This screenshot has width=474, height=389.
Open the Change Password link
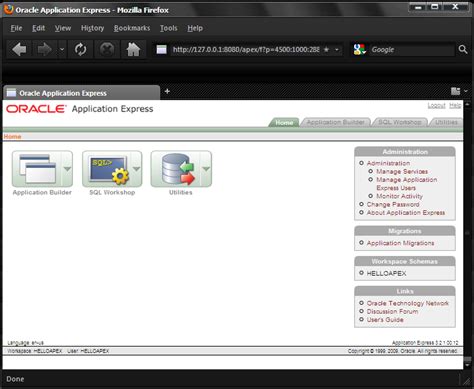[x=393, y=204]
